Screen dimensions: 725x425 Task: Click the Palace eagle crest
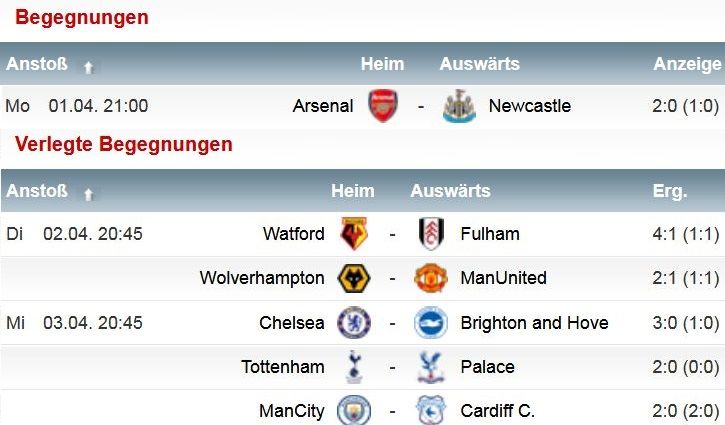click(x=431, y=367)
